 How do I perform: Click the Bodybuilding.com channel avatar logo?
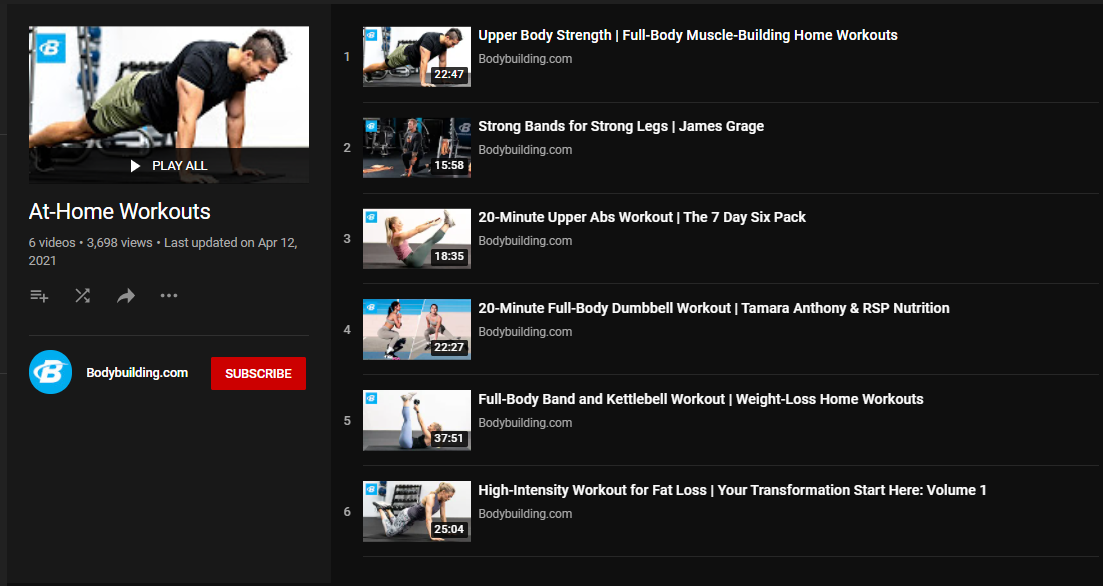coord(51,372)
